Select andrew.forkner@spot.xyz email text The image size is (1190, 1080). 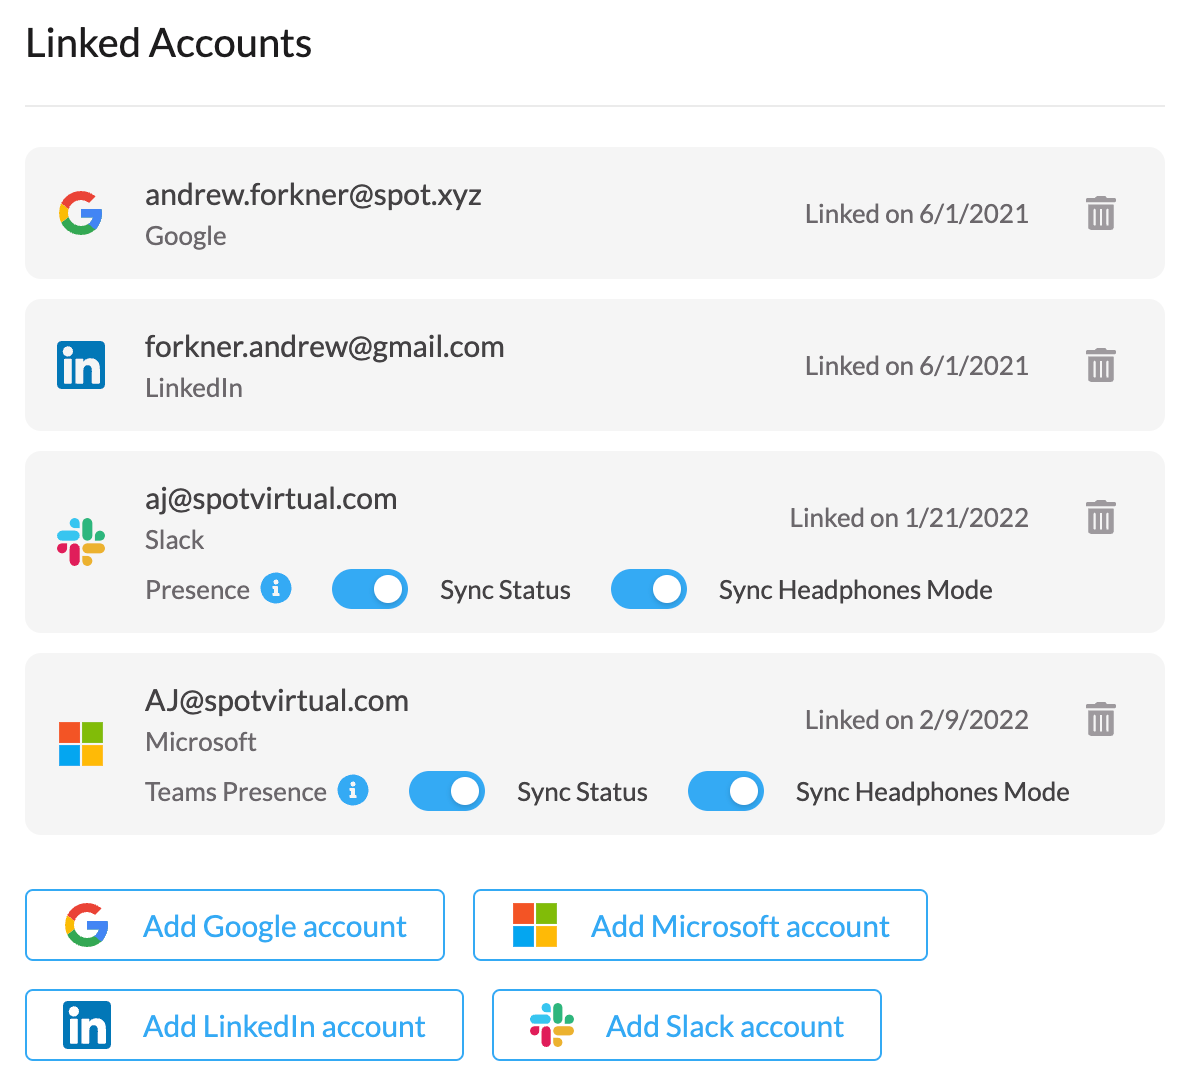click(313, 195)
